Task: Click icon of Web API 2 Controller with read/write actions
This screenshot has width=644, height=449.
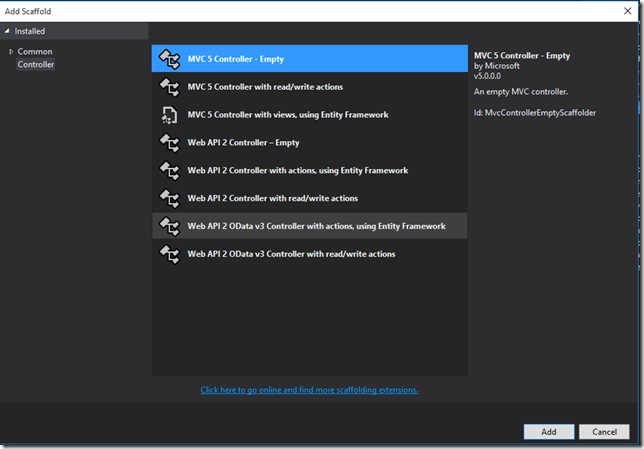Action: pos(170,198)
